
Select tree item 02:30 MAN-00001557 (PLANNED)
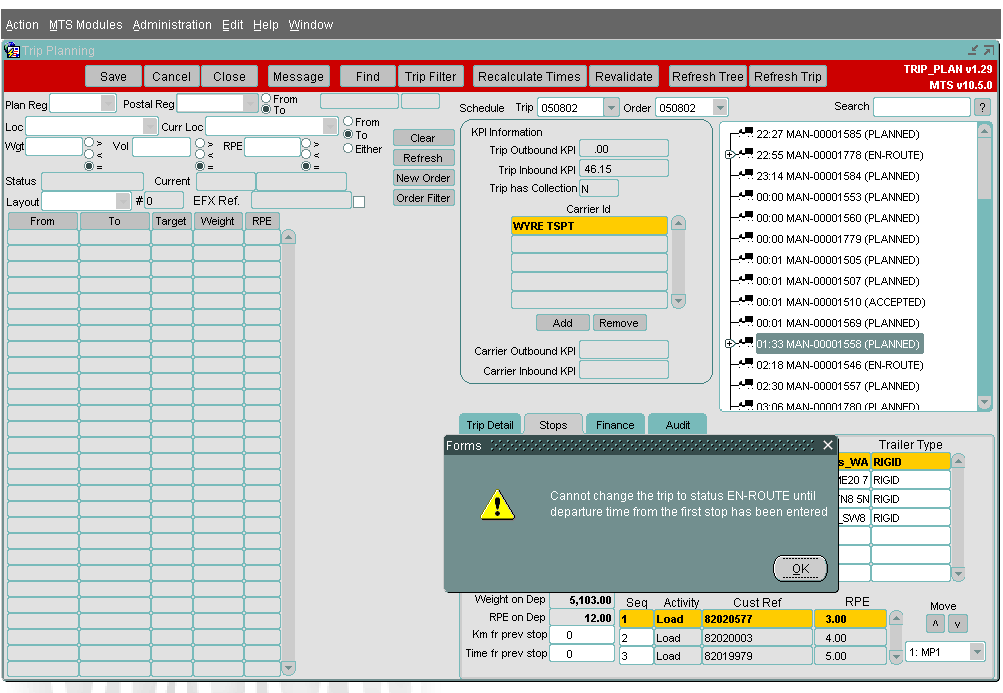click(837, 385)
